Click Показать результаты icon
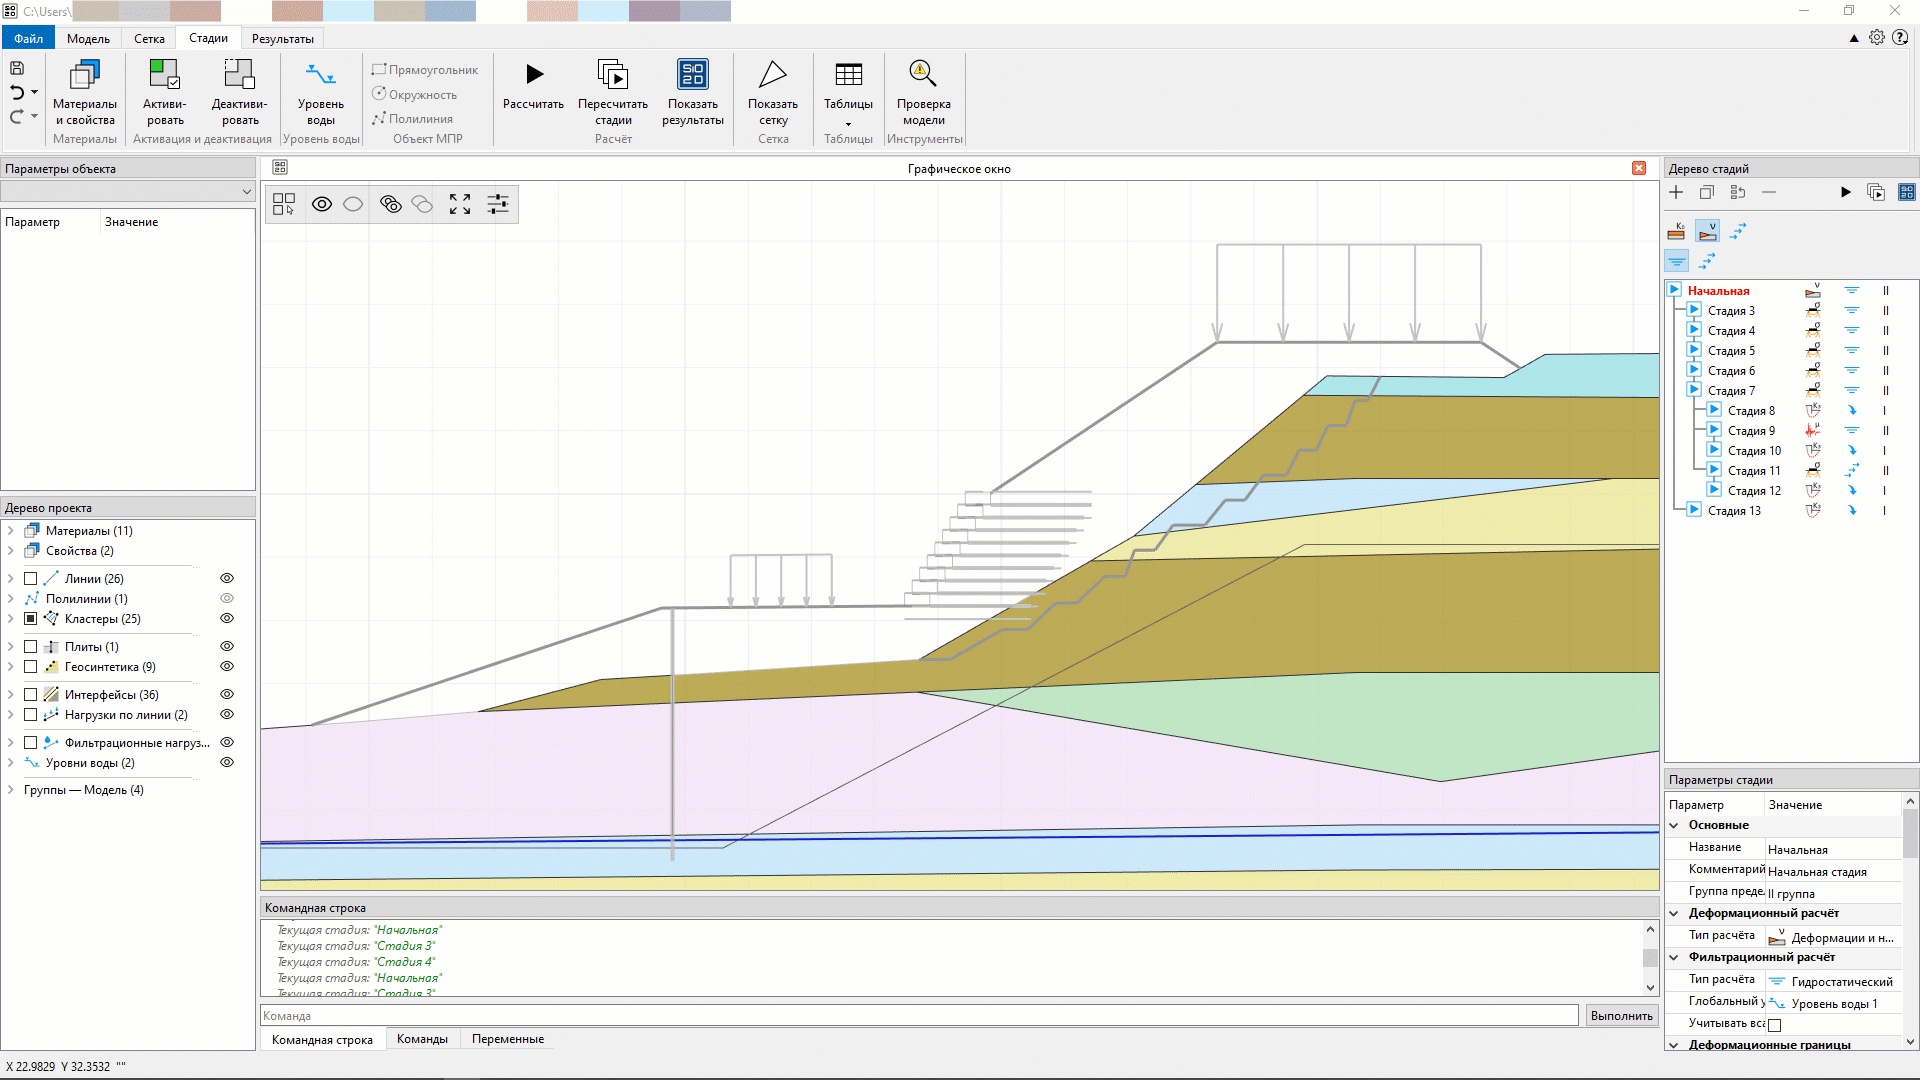Image resolution: width=1920 pixels, height=1080 pixels. coord(692,75)
